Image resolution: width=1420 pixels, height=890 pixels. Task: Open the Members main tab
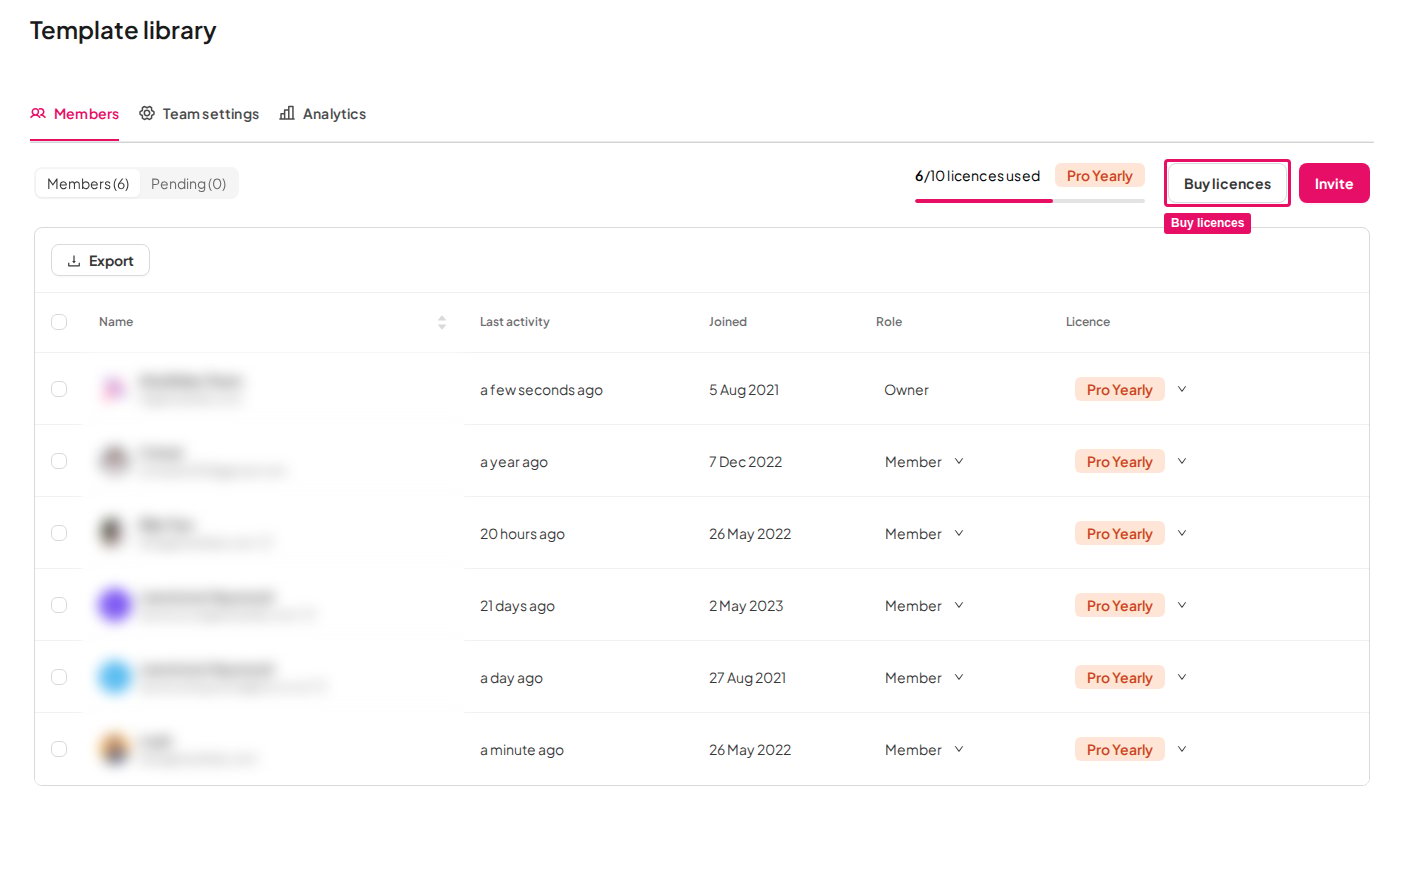pyautogui.click(x=75, y=114)
